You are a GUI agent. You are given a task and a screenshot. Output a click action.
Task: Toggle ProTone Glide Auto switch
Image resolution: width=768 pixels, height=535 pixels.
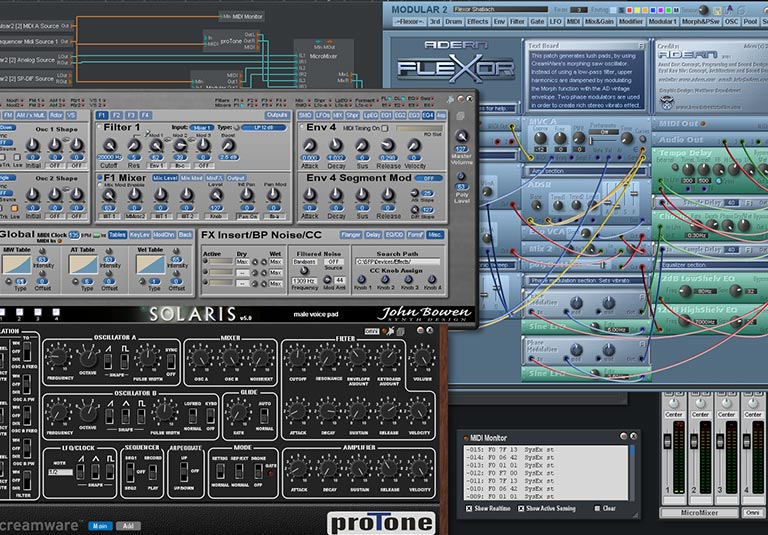point(264,415)
